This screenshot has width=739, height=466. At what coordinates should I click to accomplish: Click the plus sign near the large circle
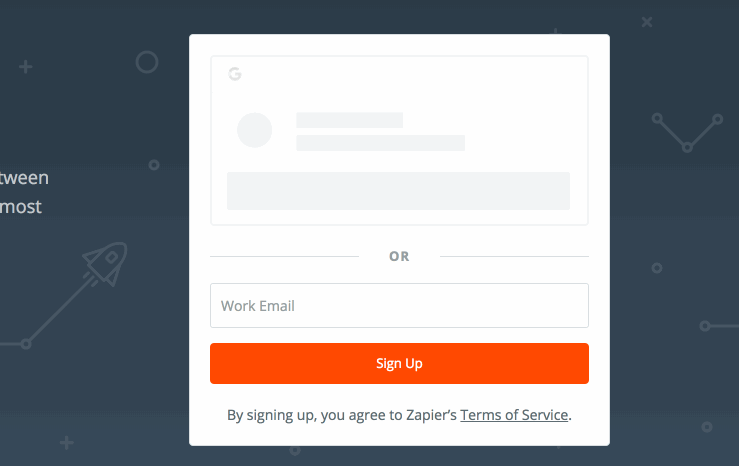tap(26, 67)
